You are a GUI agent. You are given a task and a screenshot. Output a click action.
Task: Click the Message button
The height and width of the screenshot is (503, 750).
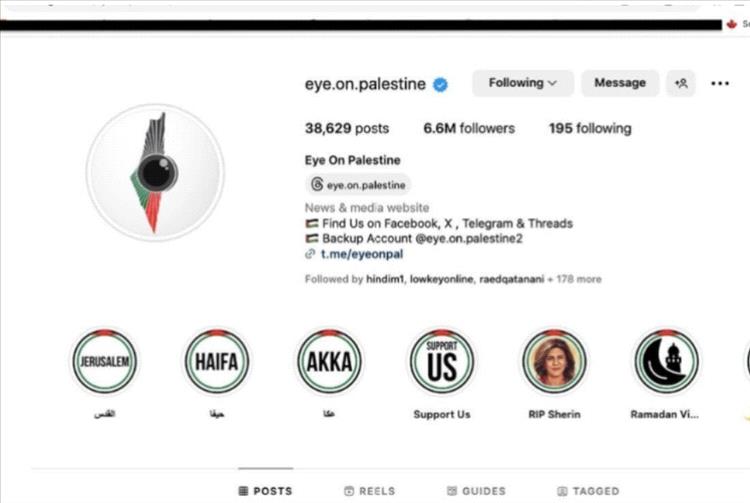[620, 83]
